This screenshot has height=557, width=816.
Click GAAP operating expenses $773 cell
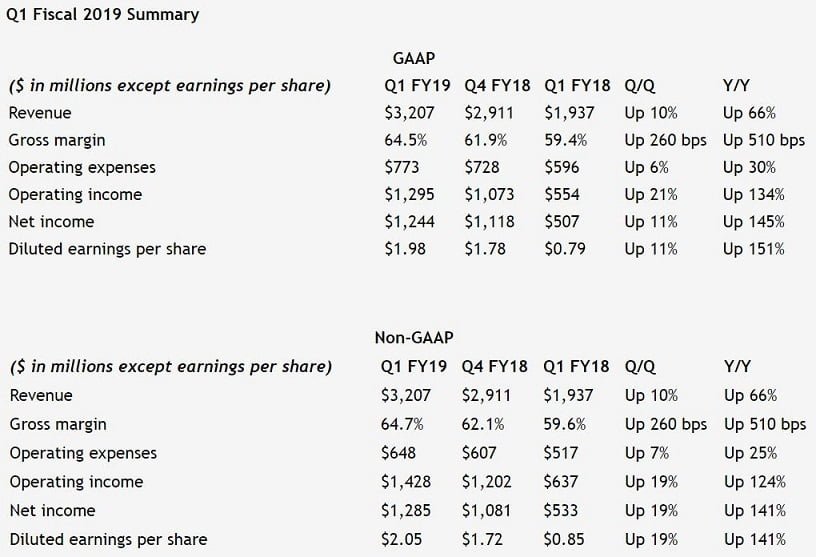pos(402,167)
